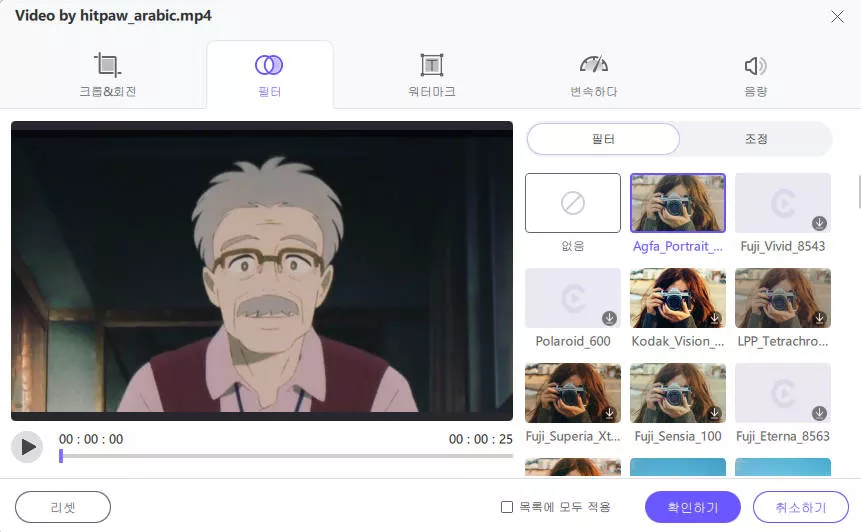Click the purple playhead marker on timeline
Viewport: 861px width, 532px height.
pyautogui.click(x=61, y=456)
